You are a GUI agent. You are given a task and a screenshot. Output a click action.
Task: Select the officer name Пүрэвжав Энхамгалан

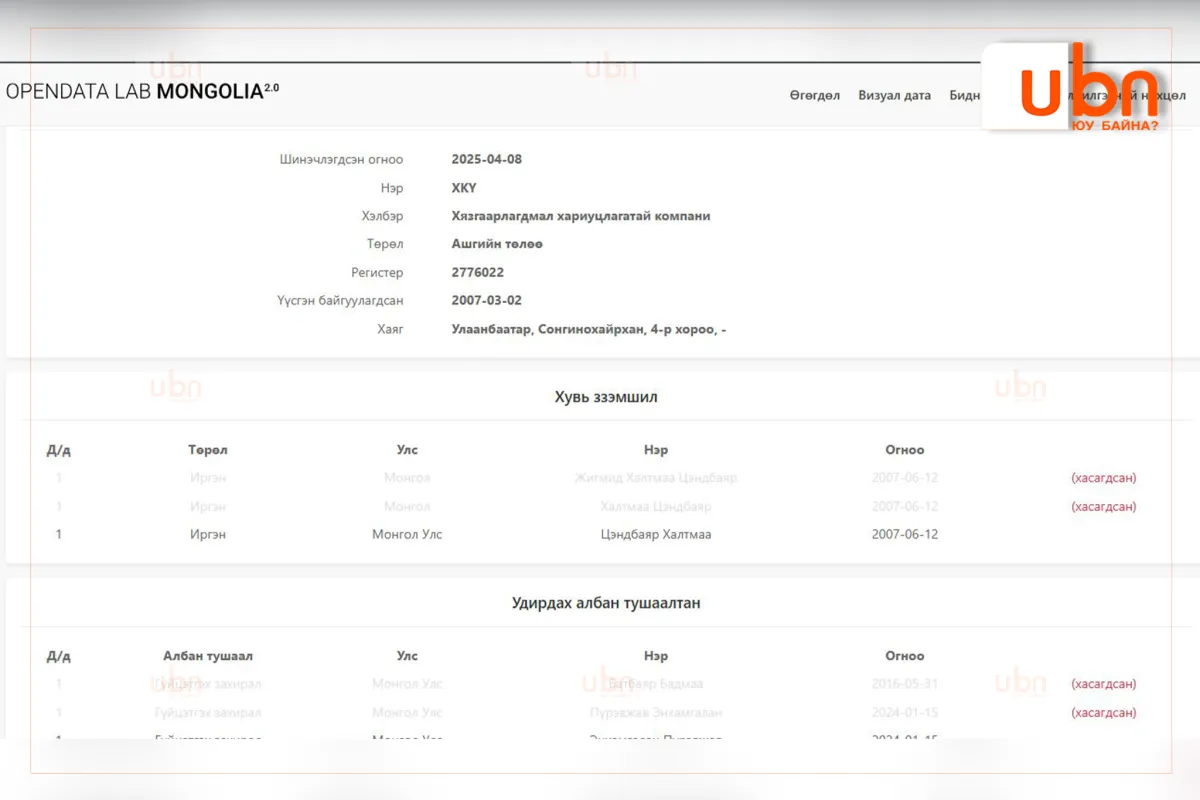tap(656, 713)
